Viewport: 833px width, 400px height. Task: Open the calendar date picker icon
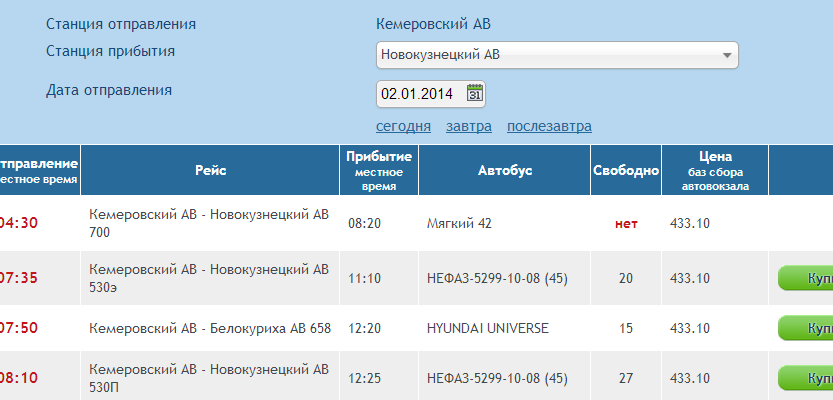click(475, 93)
